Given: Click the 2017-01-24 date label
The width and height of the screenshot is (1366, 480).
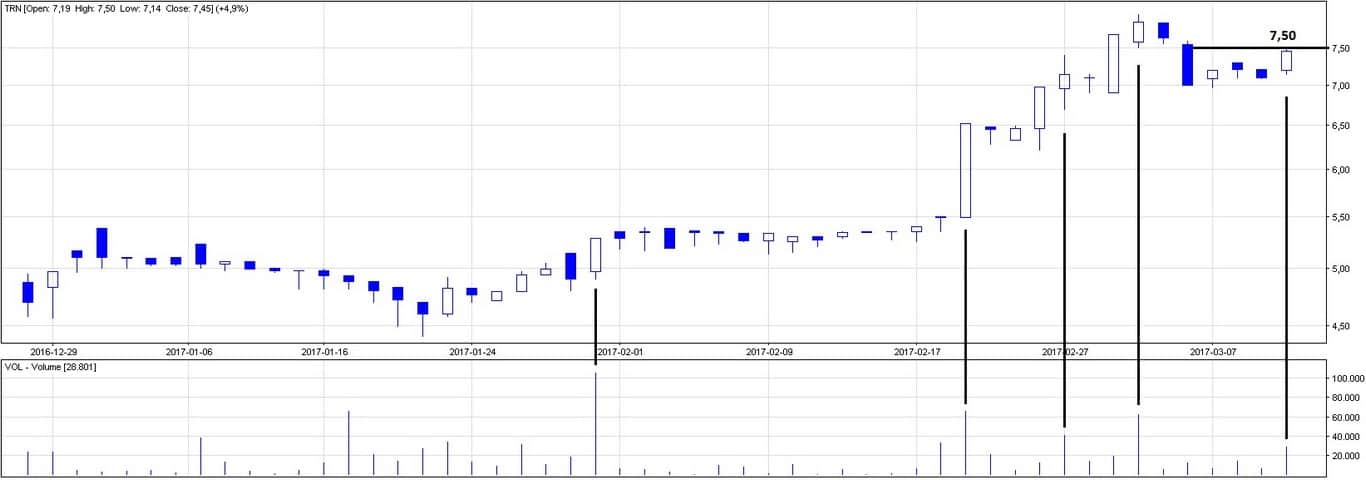Looking at the screenshot, I should tap(472, 352).
